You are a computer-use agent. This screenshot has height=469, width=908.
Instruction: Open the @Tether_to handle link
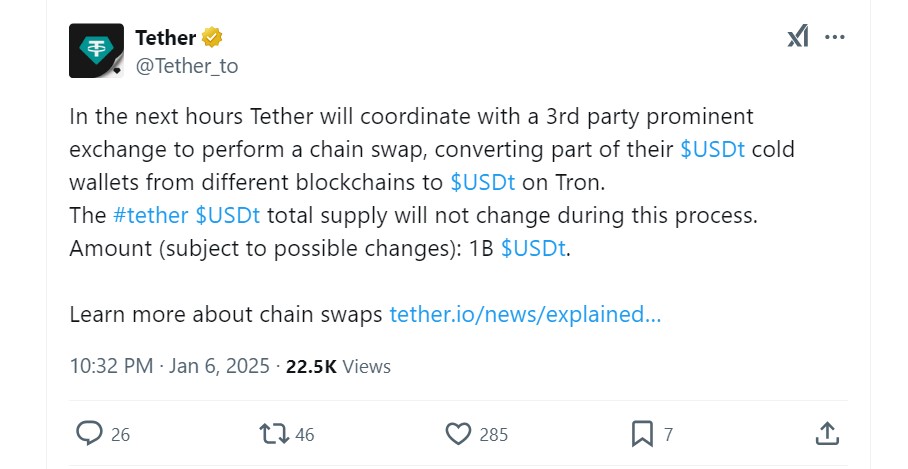pos(187,66)
